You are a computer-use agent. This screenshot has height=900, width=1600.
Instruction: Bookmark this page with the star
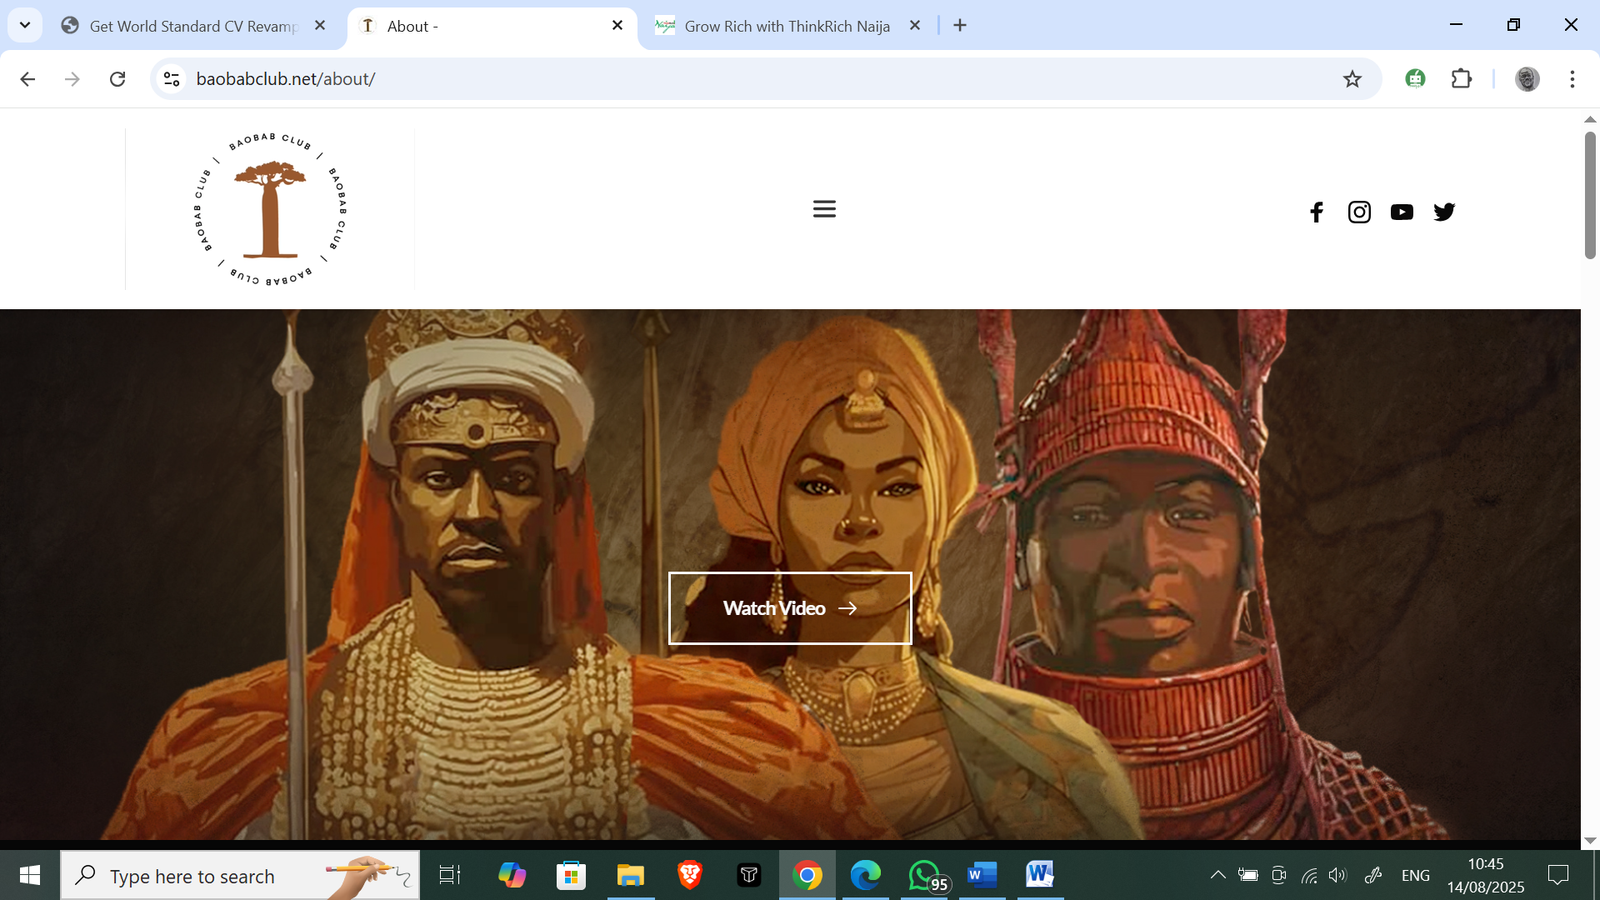click(x=1352, y=79)
